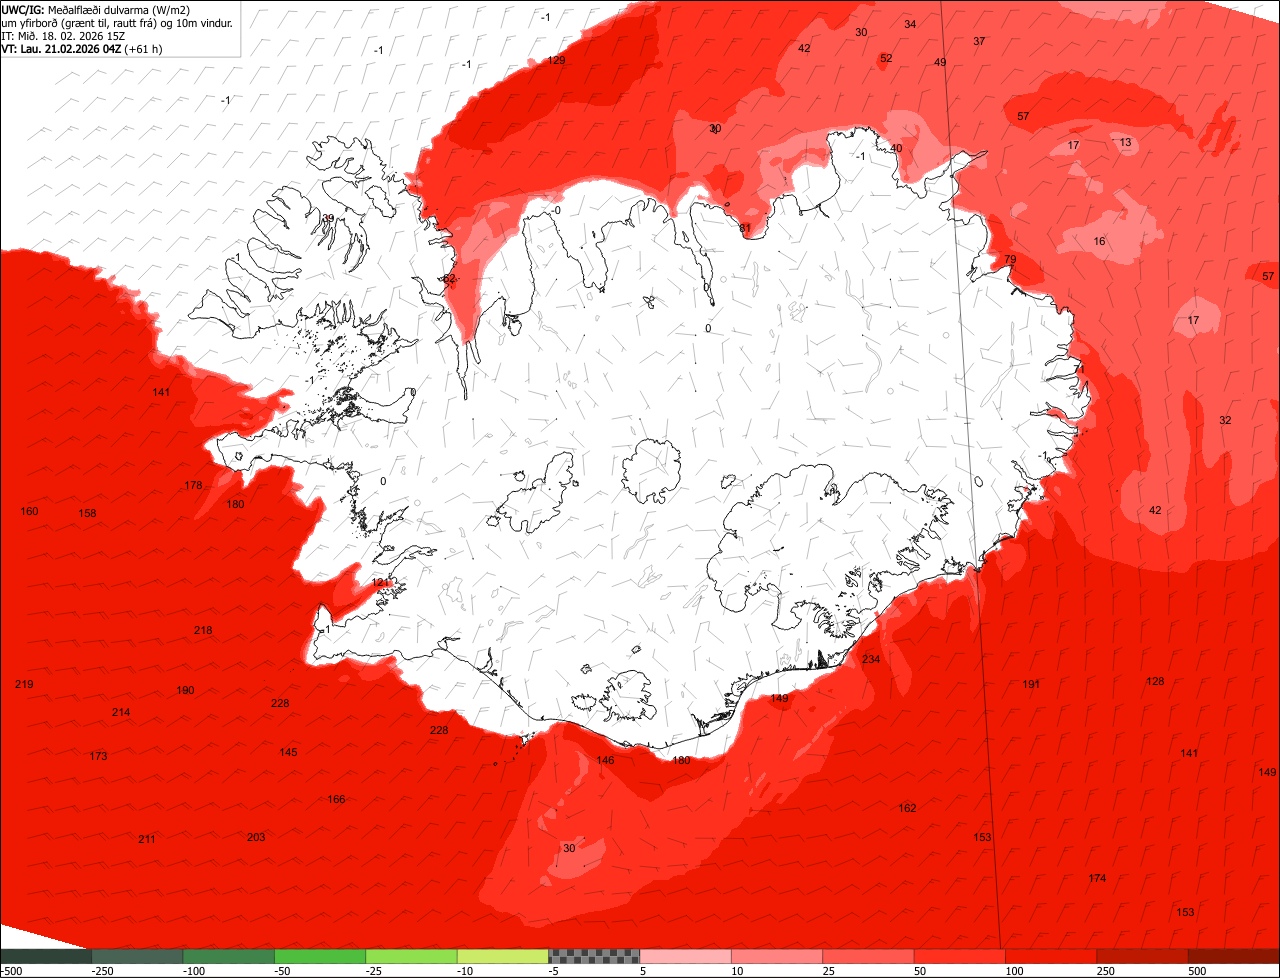Click the flux value 219 on the left margin
Image resolution: width=1280 pixels, height=978 pixels.
(24, 684)
